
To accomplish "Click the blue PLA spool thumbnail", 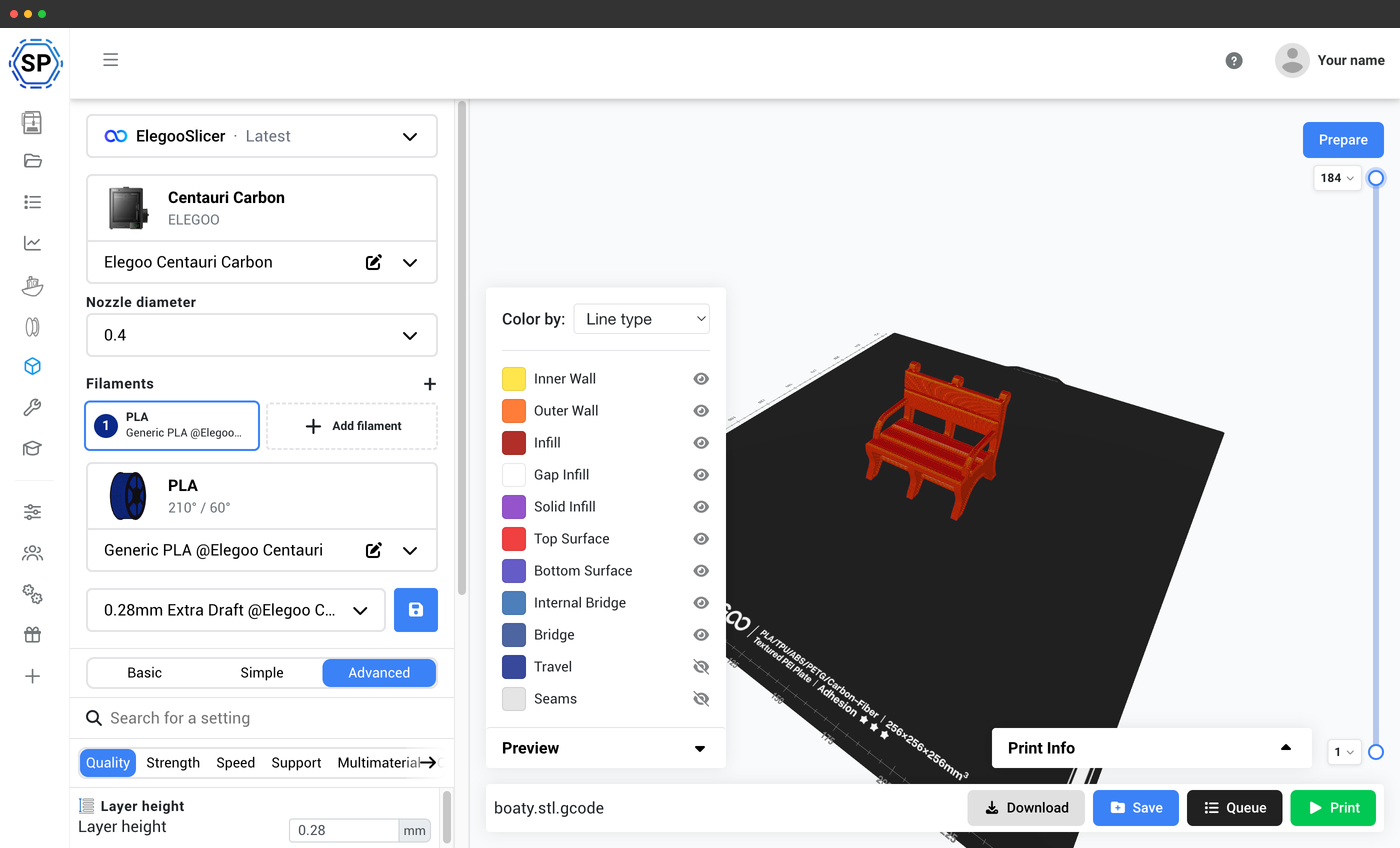I will (127, 496).
